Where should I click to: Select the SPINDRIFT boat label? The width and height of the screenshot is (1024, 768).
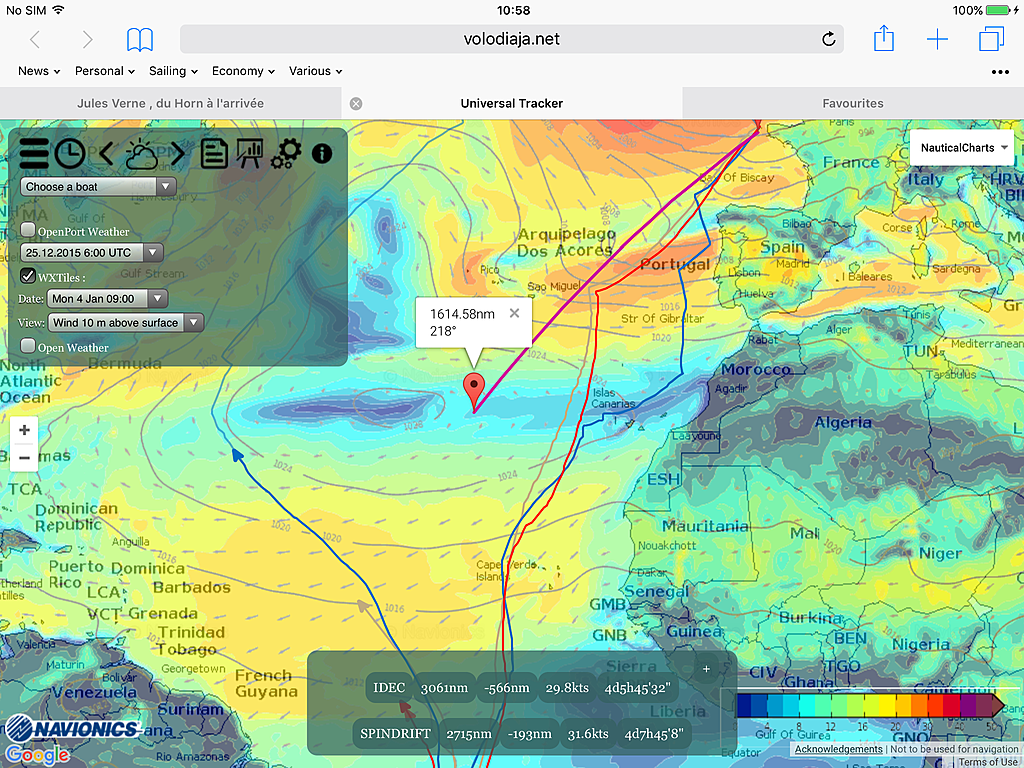395,734
